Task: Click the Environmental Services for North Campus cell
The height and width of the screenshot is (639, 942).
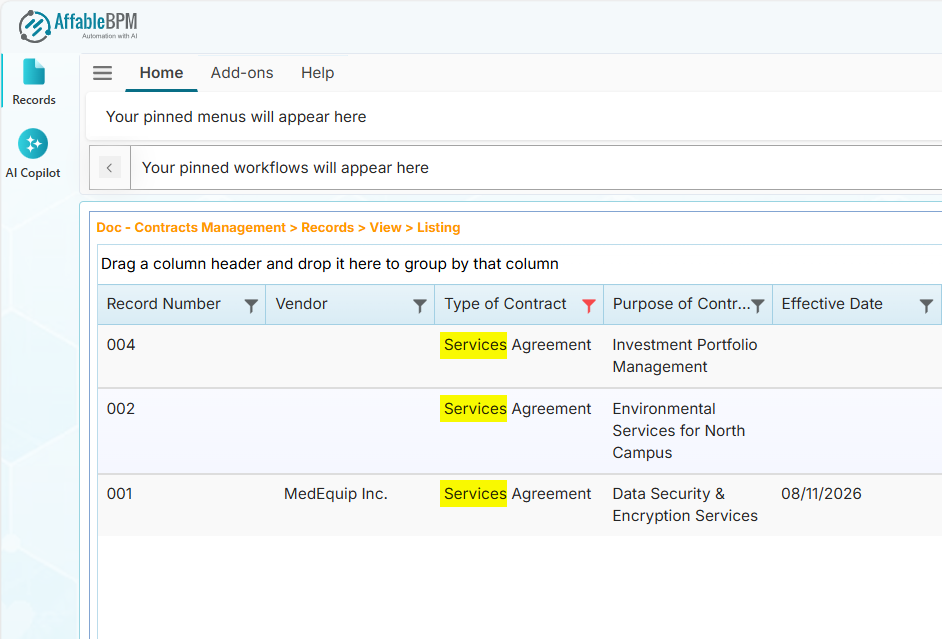Action: point(678,431)
